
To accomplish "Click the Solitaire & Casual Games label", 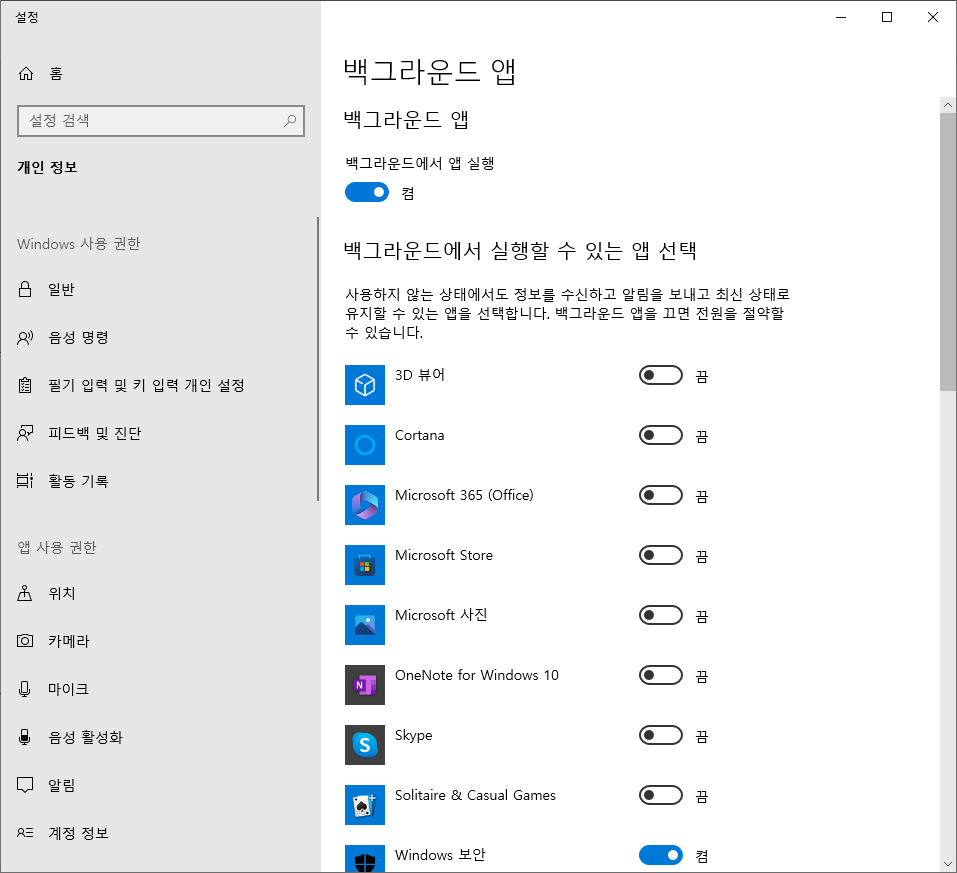I will click(x=475, y=795).
